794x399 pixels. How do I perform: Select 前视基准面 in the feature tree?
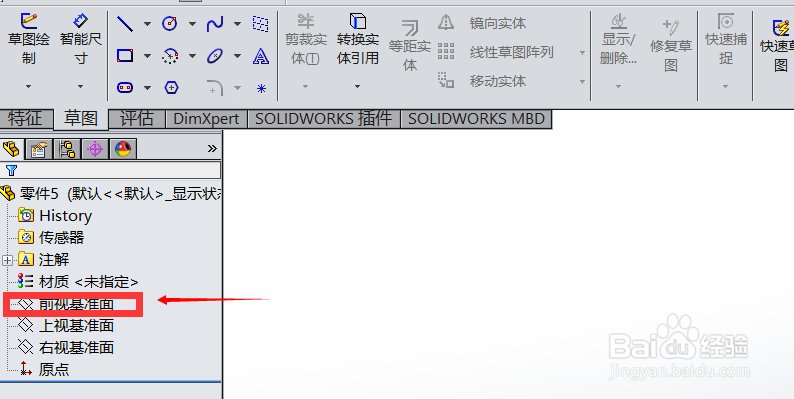click(x=66, y=304)
